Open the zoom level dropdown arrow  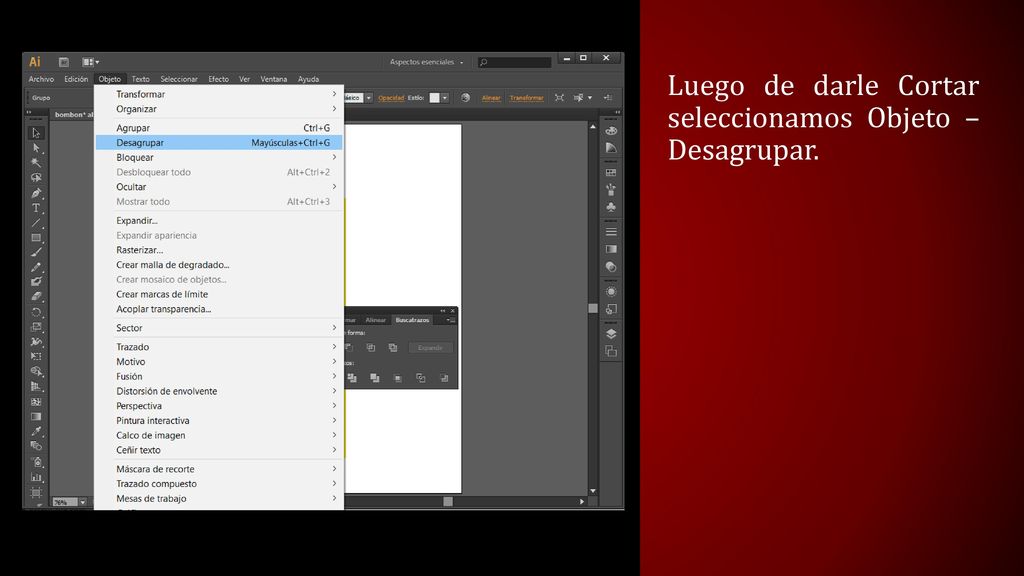82,502
